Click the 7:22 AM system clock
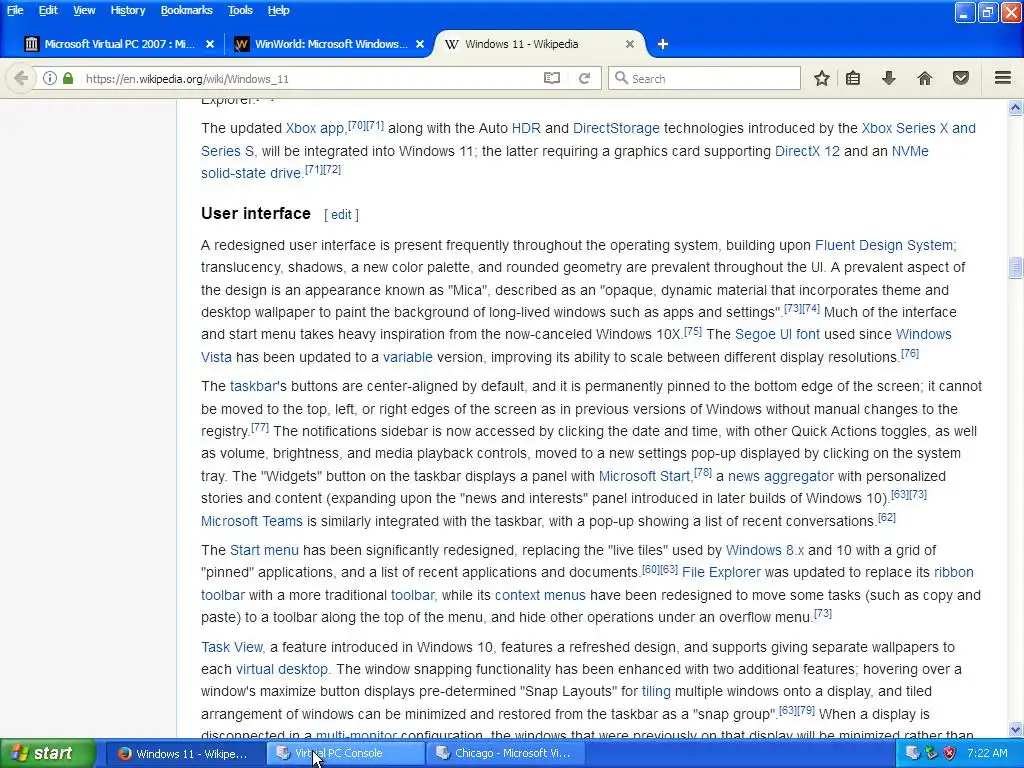 point(987,754)
